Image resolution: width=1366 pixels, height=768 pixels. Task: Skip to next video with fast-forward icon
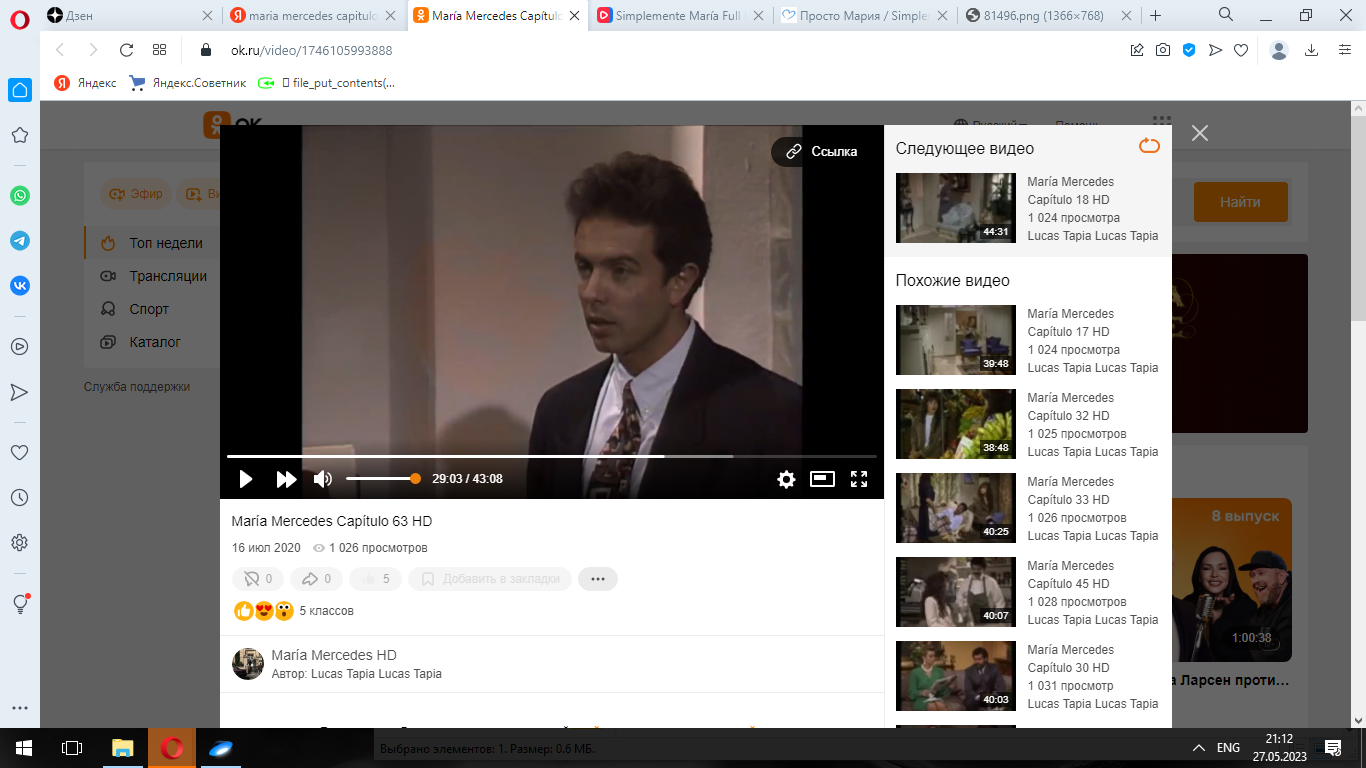point(286,479)
